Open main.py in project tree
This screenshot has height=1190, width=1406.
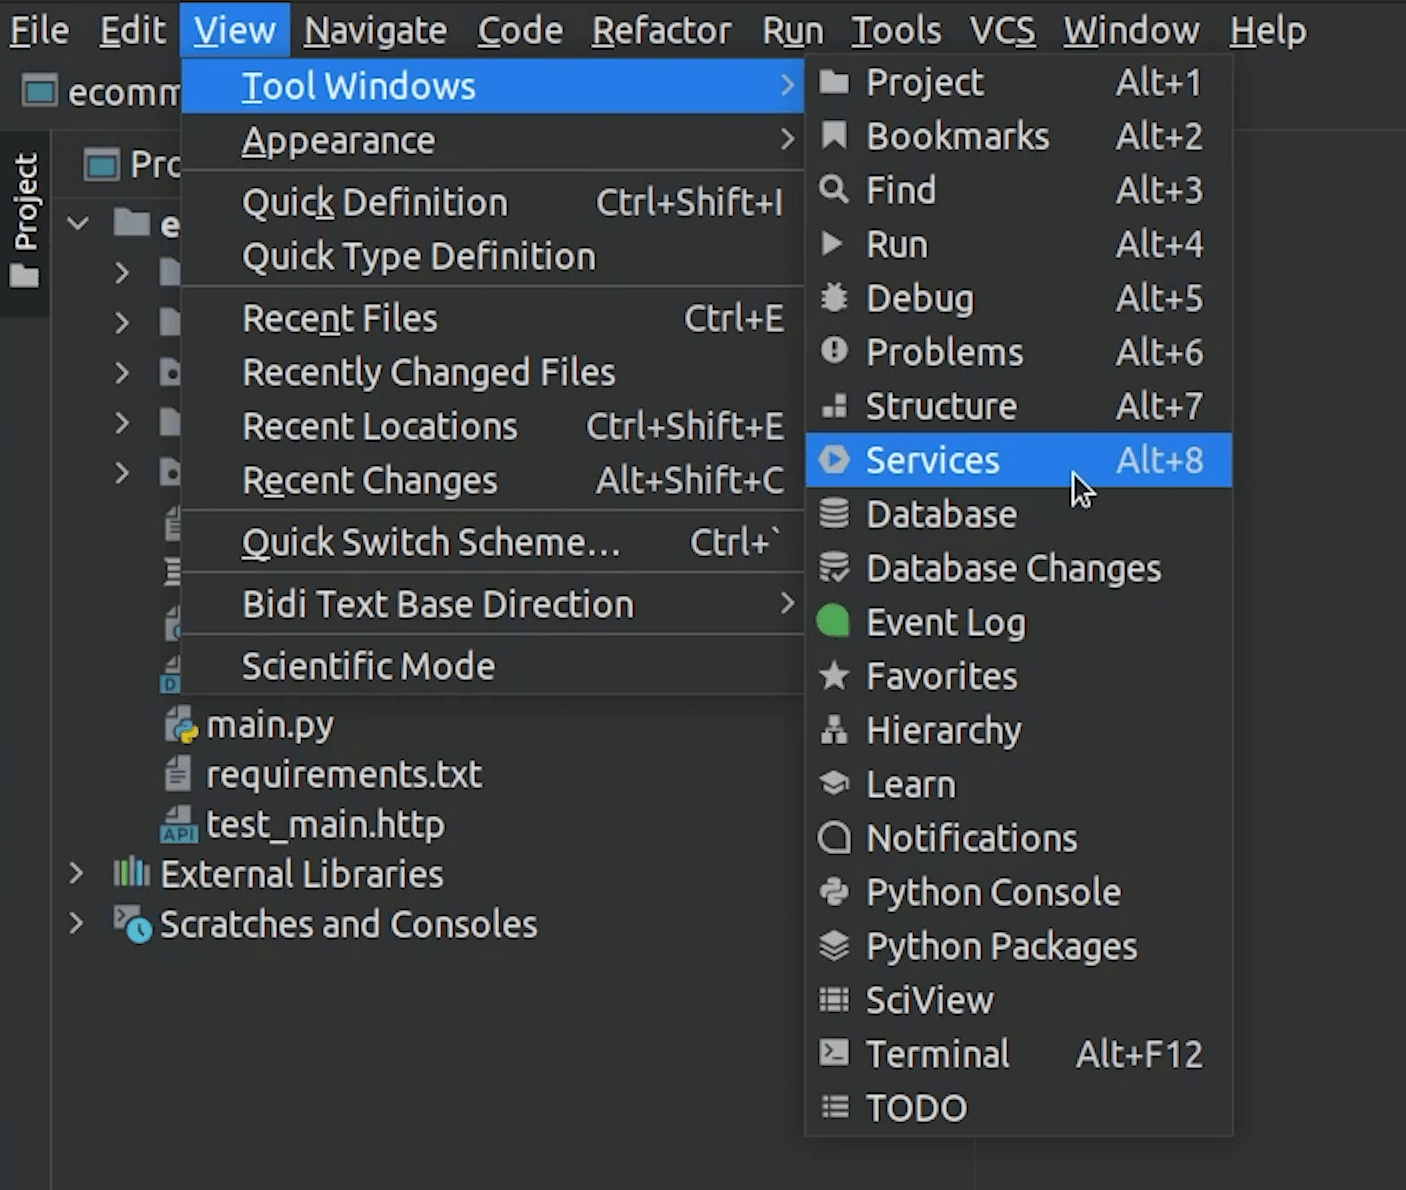pyautogui.click(x=269, y=725)
